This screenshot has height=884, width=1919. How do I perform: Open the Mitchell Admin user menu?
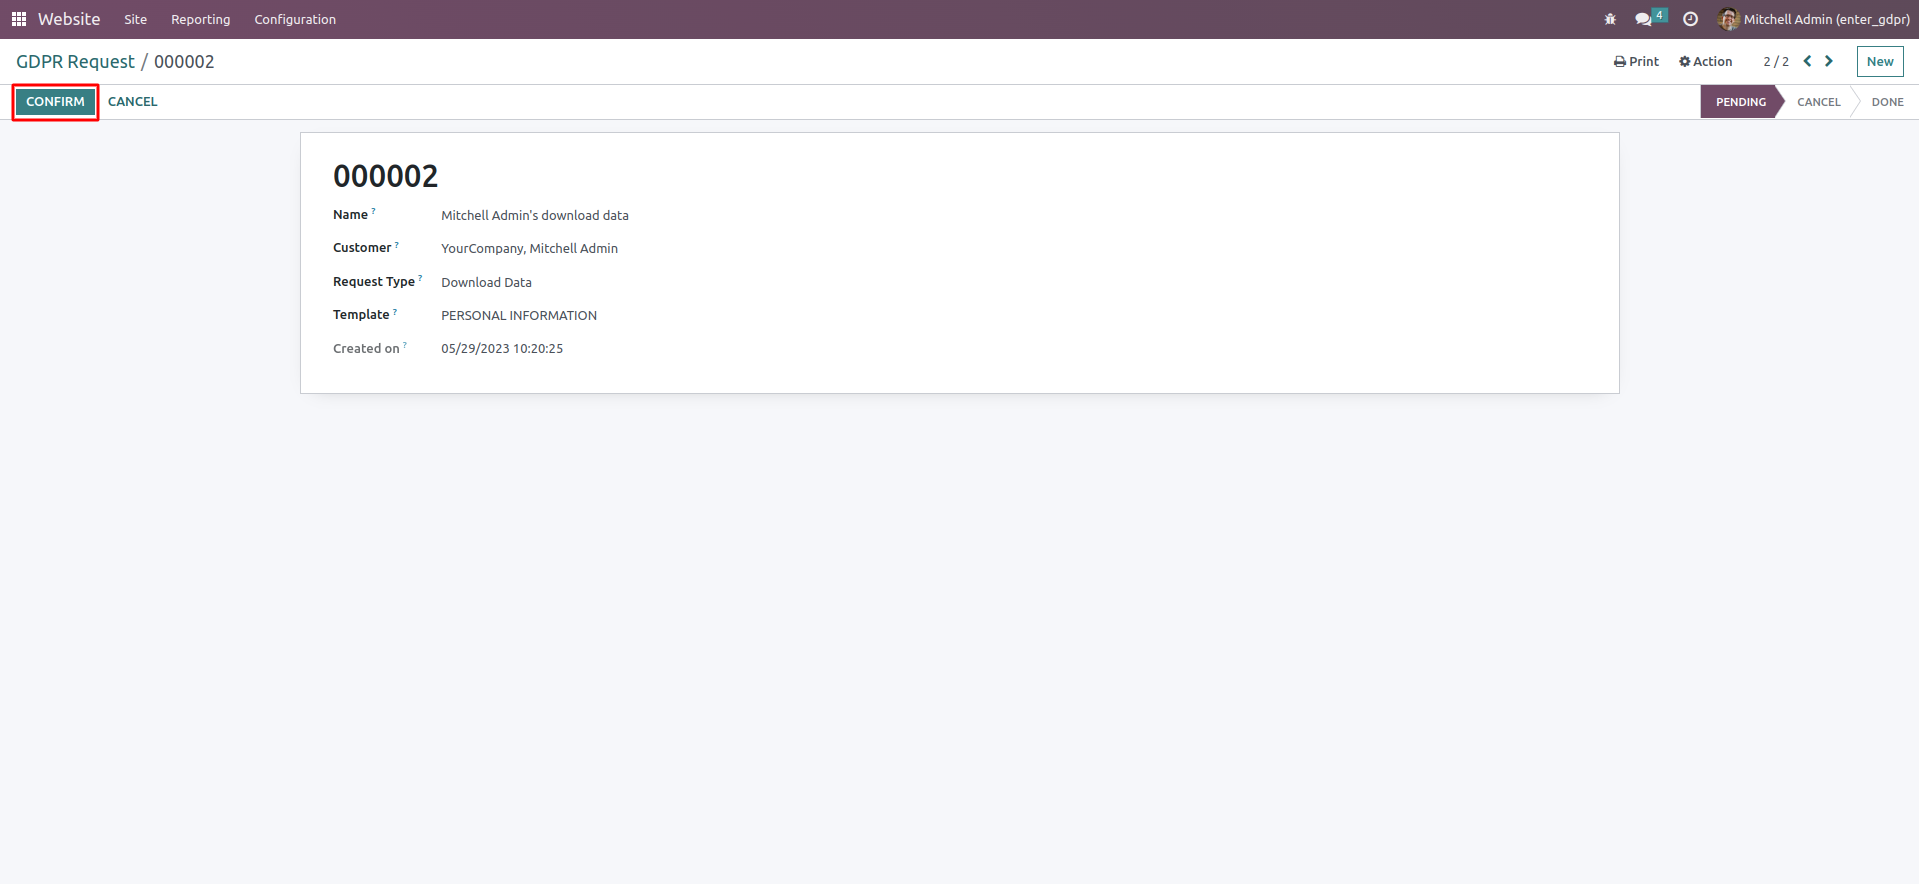[x=1814, y=19]
